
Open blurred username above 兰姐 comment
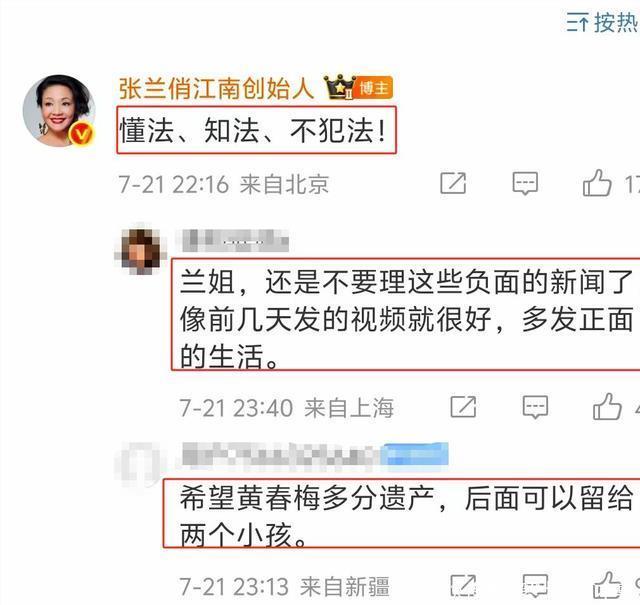pyautogui.click(x=233, y=241)
